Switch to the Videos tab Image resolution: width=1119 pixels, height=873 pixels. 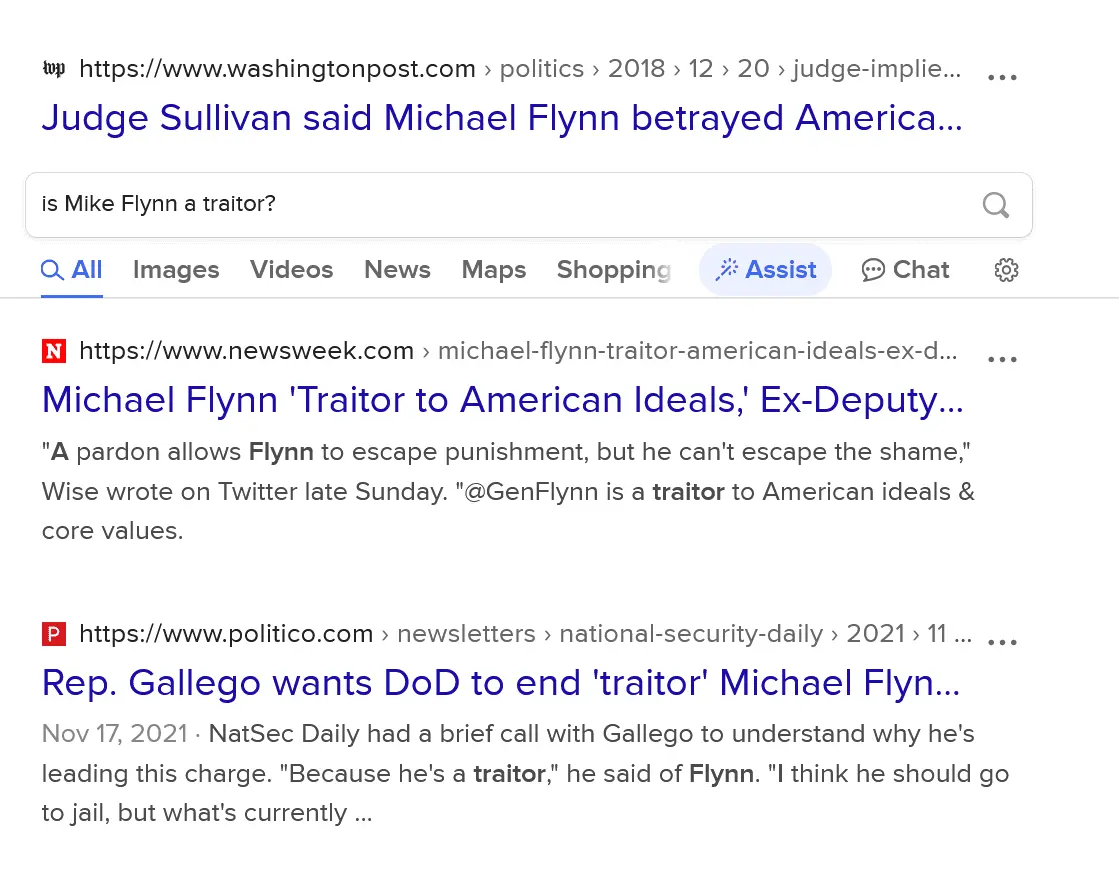click(x=291, y=270)
